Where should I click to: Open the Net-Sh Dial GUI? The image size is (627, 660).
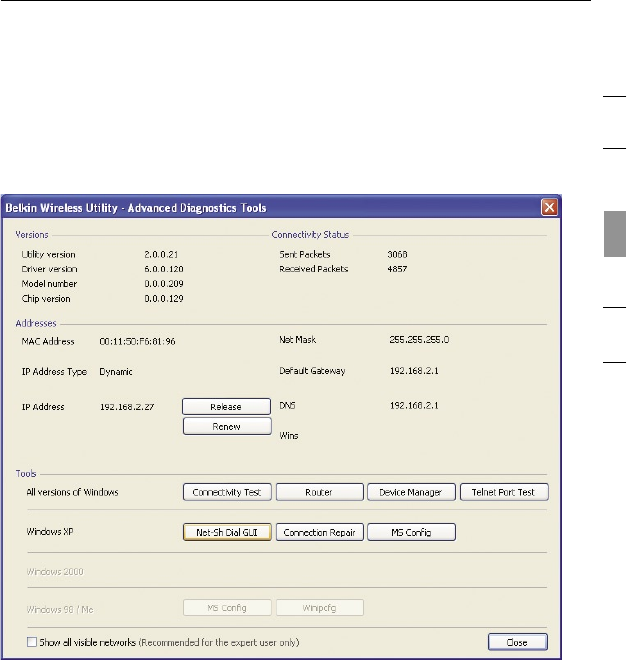pos(228,532)
